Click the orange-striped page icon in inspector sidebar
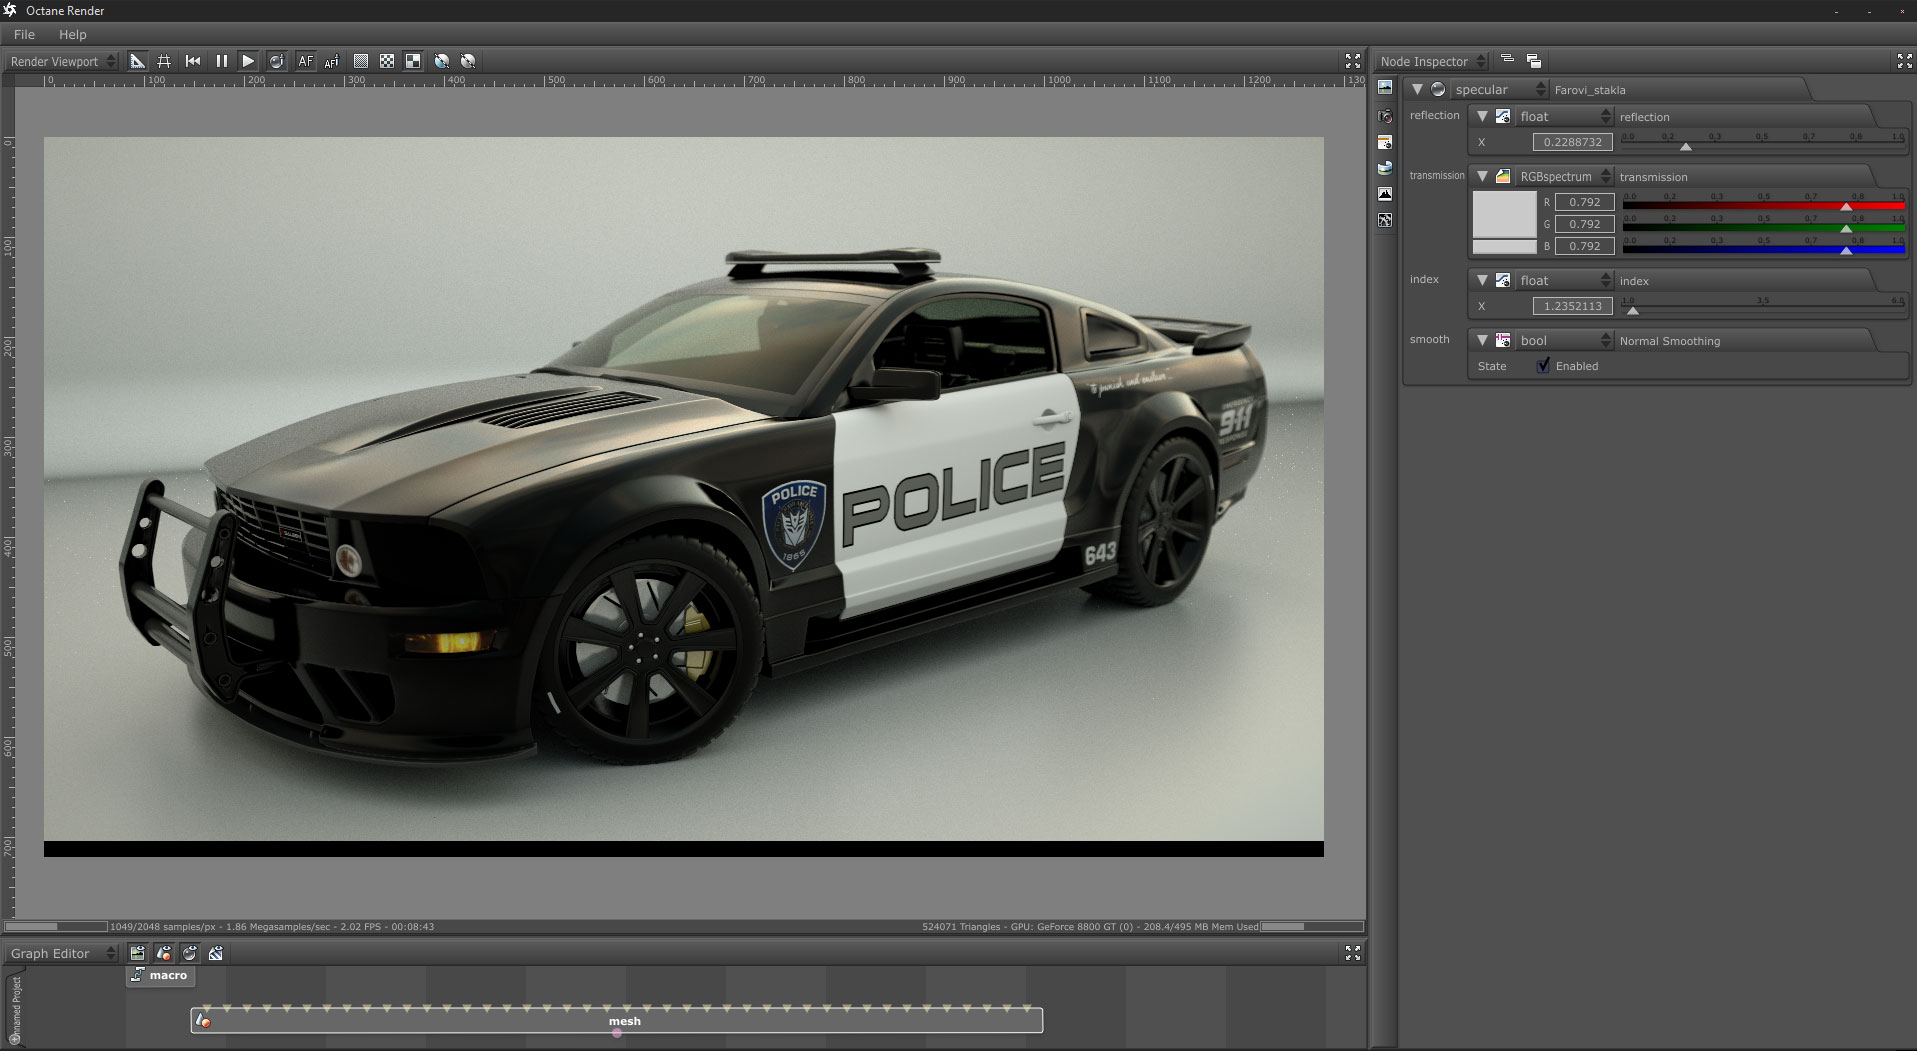Viewport: 1917px width, 1051px height. [x=1385, y=142]
